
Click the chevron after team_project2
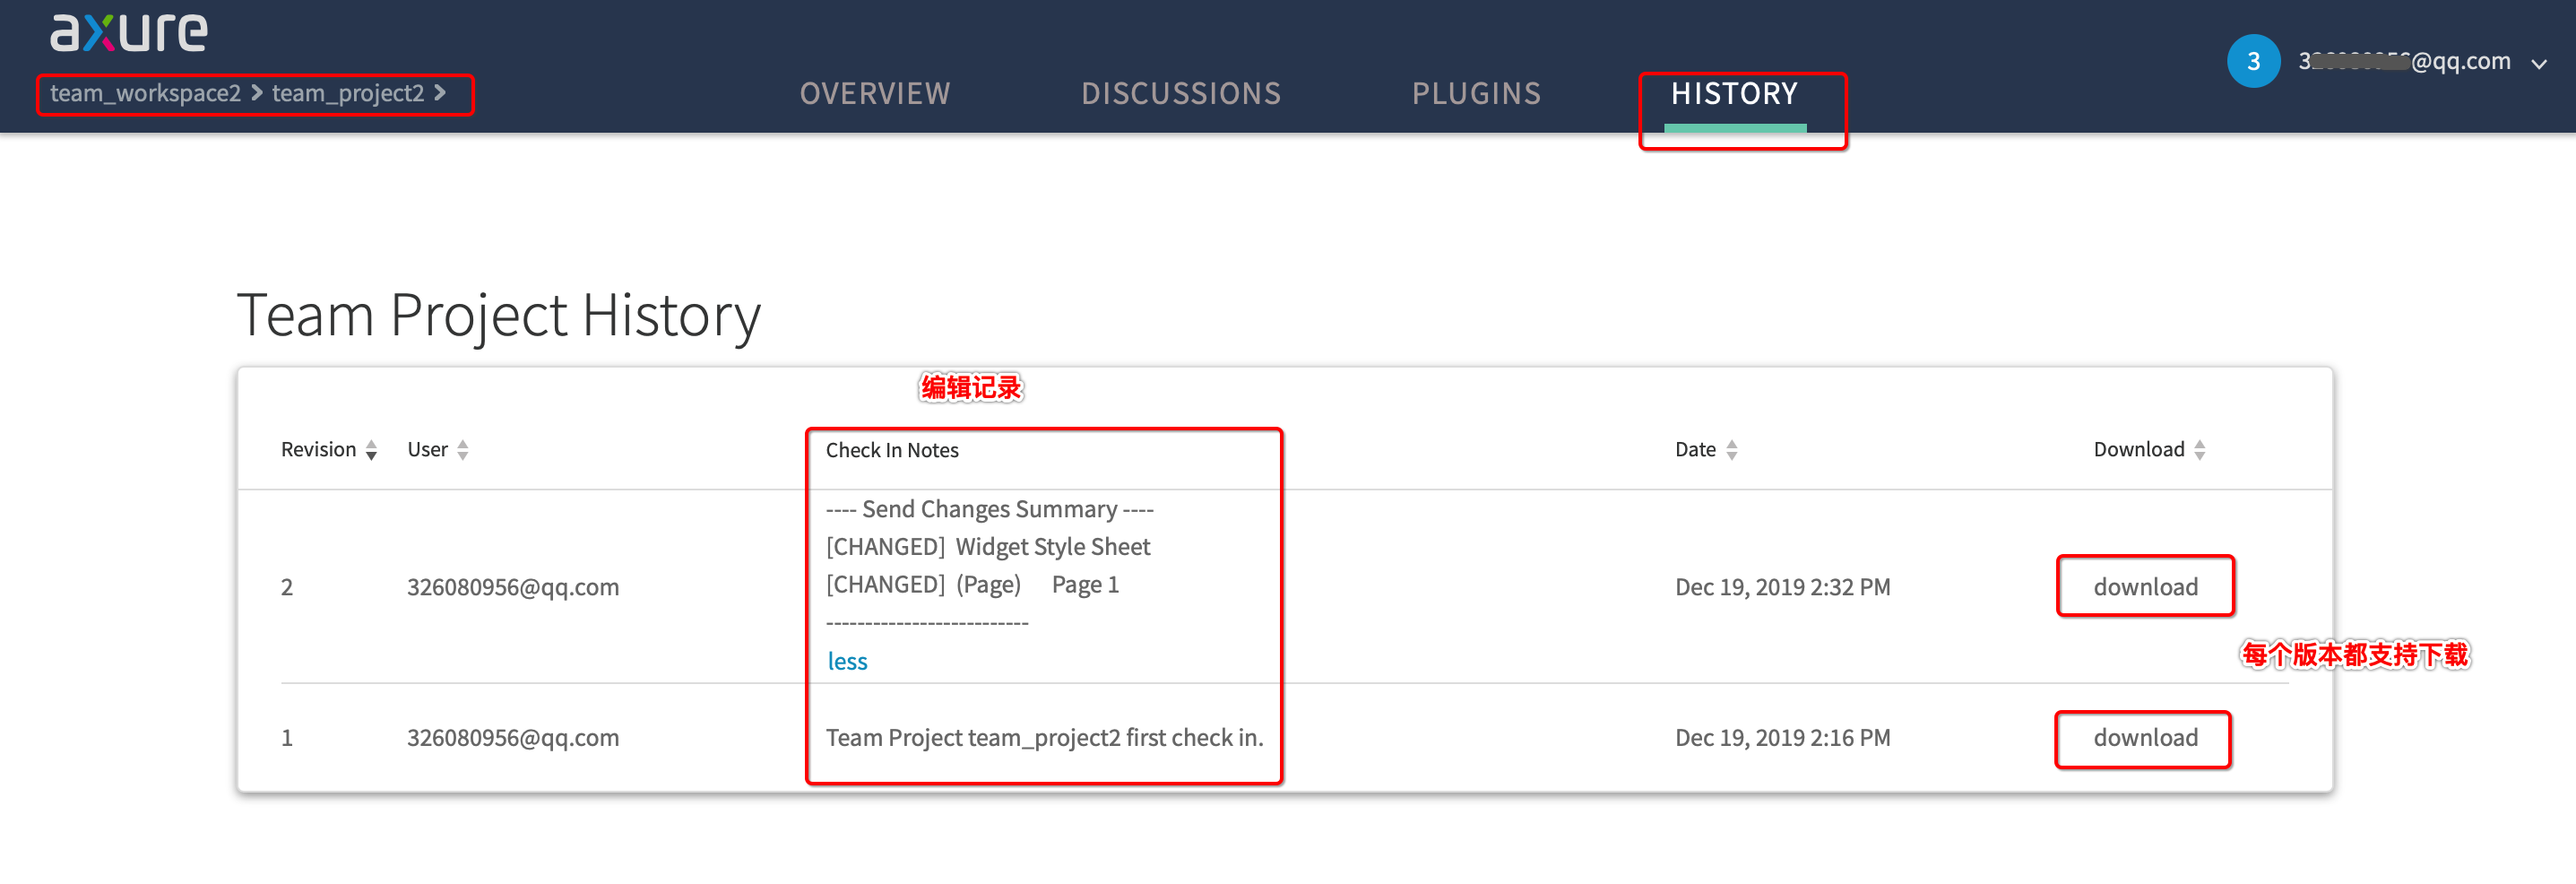pos(440,93)
